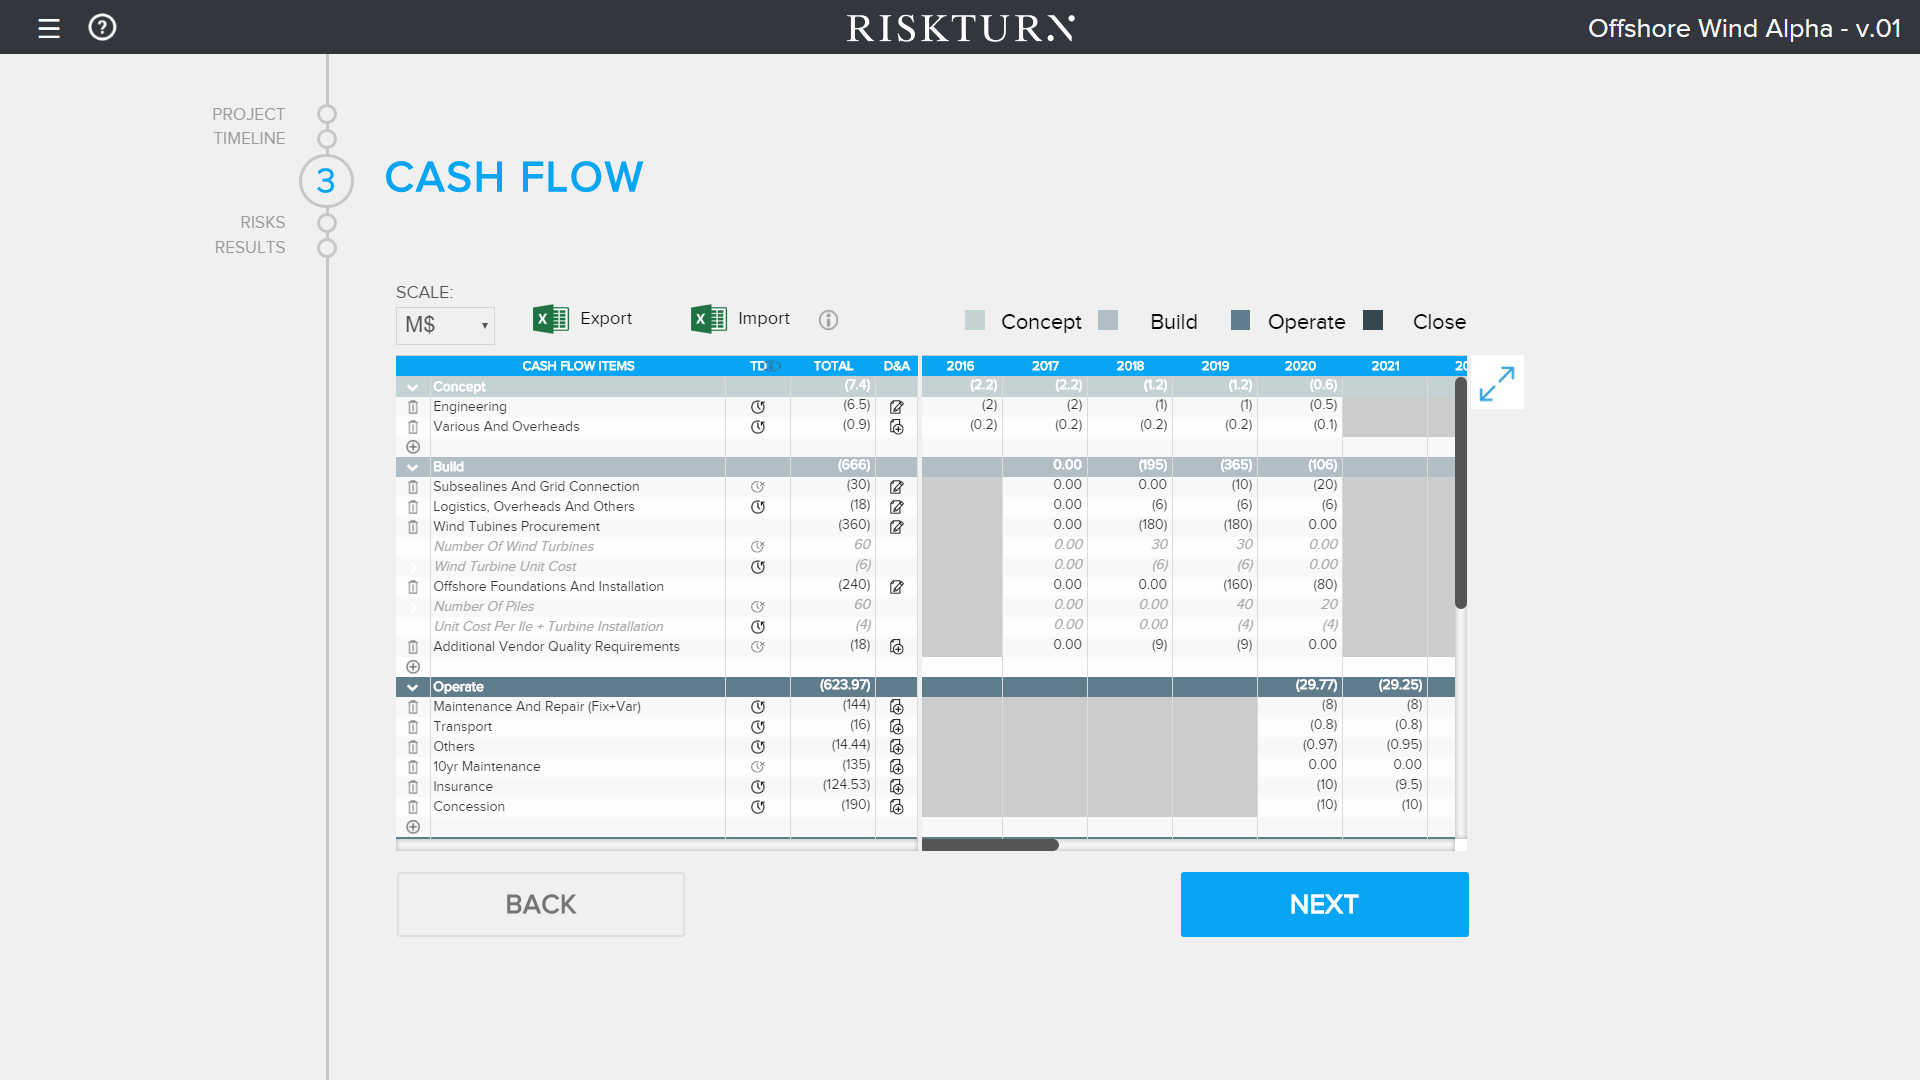
Task: Add new item under Concept section
Action: (x=413, y=447)
